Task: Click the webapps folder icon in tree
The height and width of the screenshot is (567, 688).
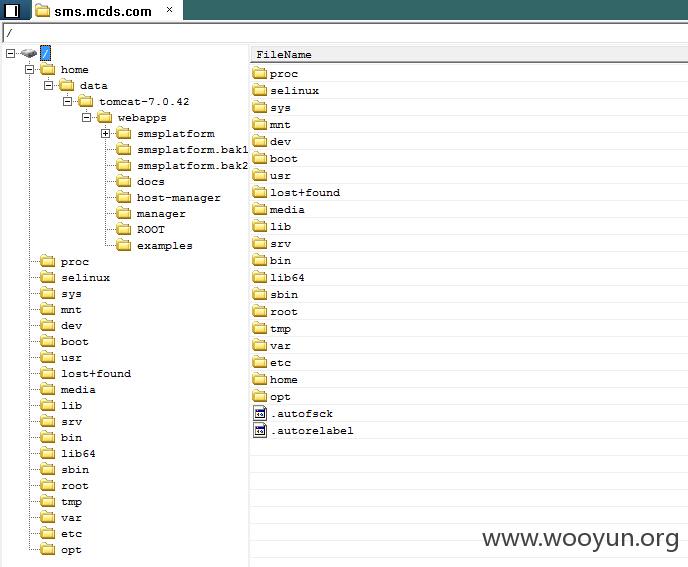Action: pyautogui.click(x=105, y=118)
